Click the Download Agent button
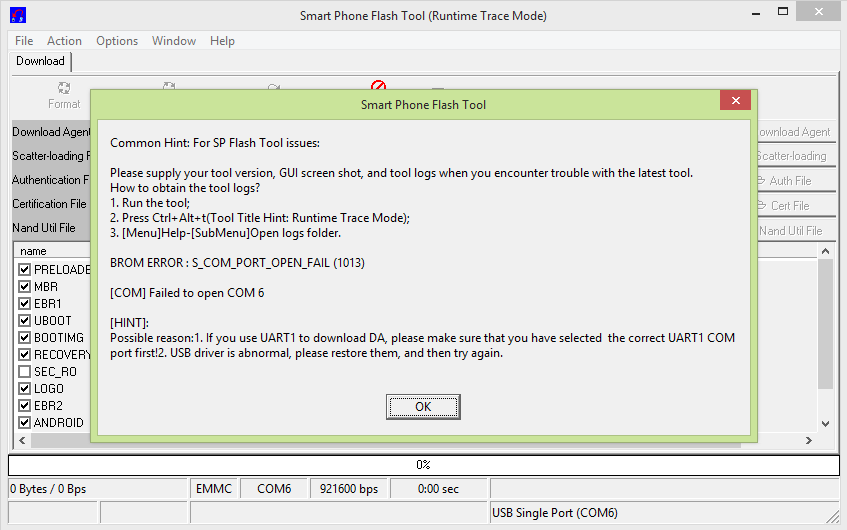 point(795,132)
